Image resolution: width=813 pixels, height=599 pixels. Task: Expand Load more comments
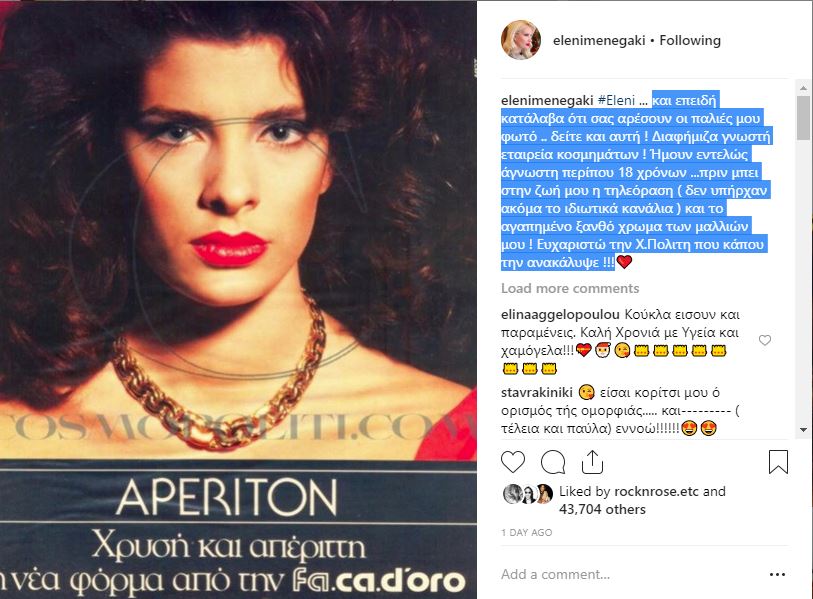[x=570, y=288]
